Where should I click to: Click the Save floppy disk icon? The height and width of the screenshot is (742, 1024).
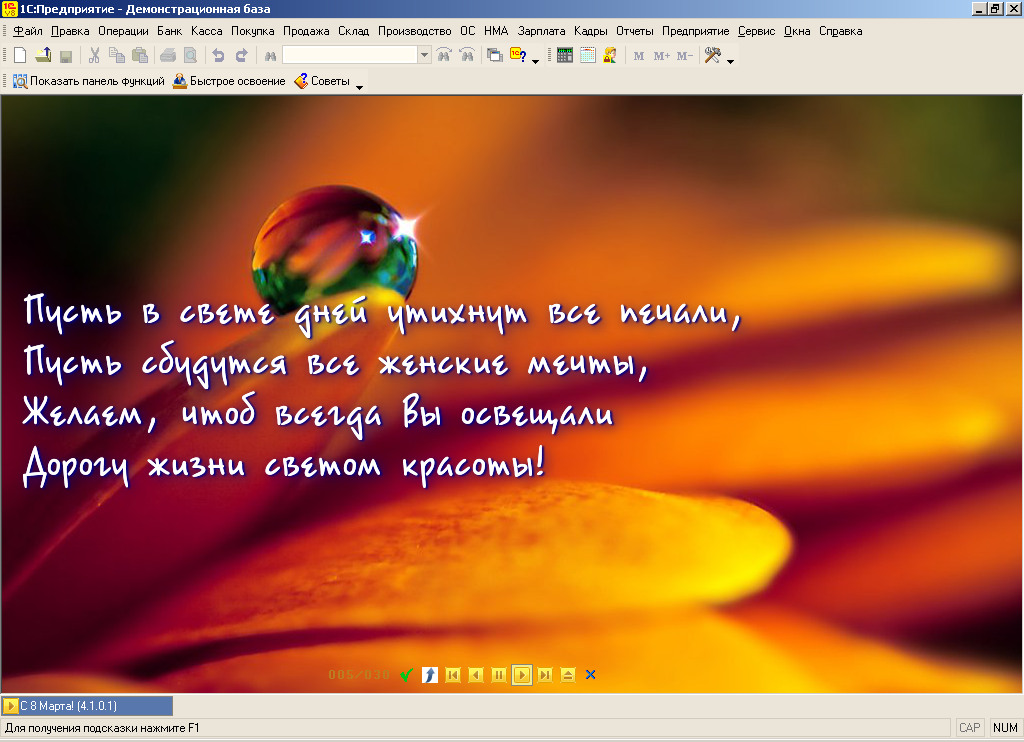tap(65, 56)
